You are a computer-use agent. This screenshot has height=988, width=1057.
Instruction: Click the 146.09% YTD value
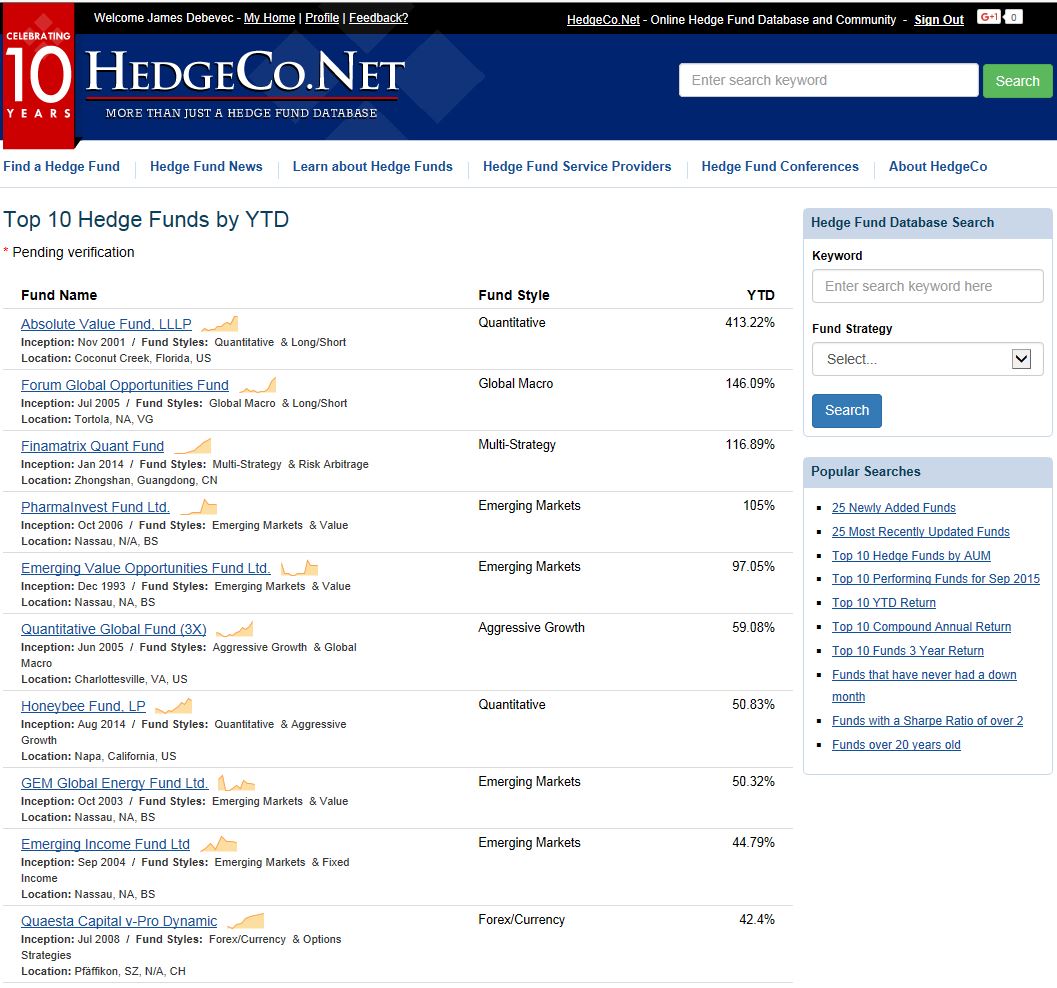[750, 383]
